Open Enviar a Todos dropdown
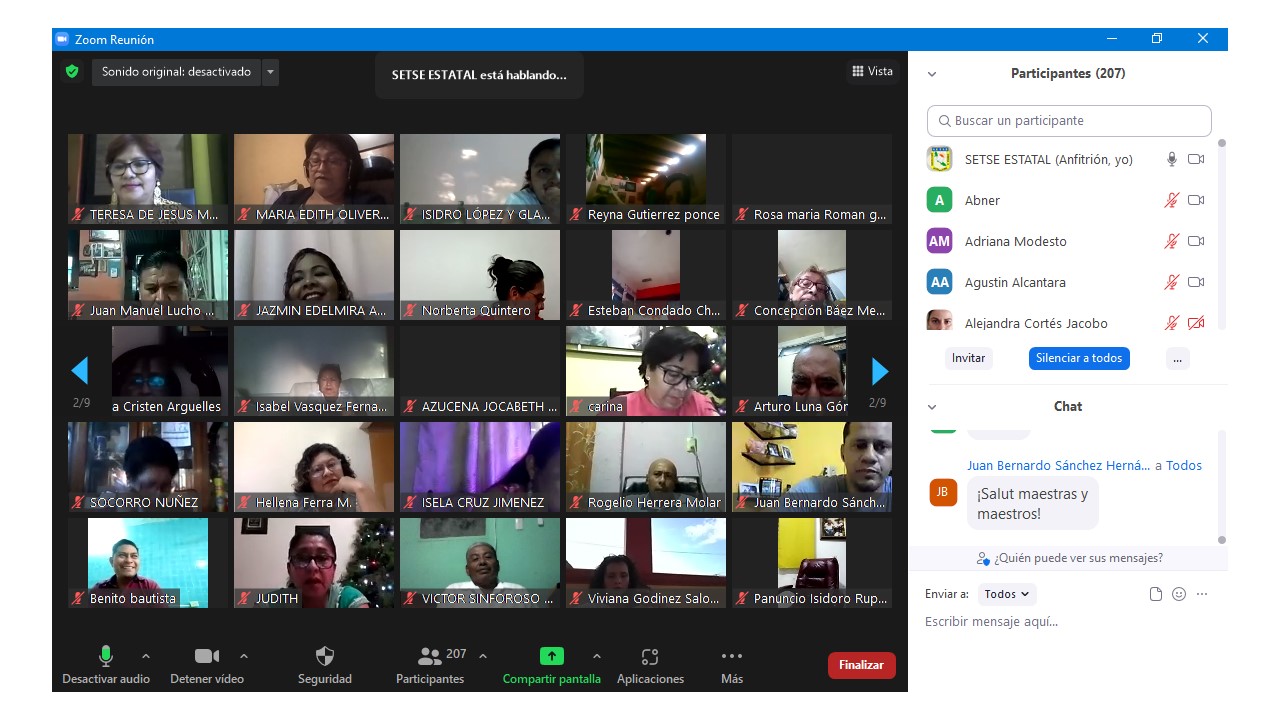 pos(1007,594)
